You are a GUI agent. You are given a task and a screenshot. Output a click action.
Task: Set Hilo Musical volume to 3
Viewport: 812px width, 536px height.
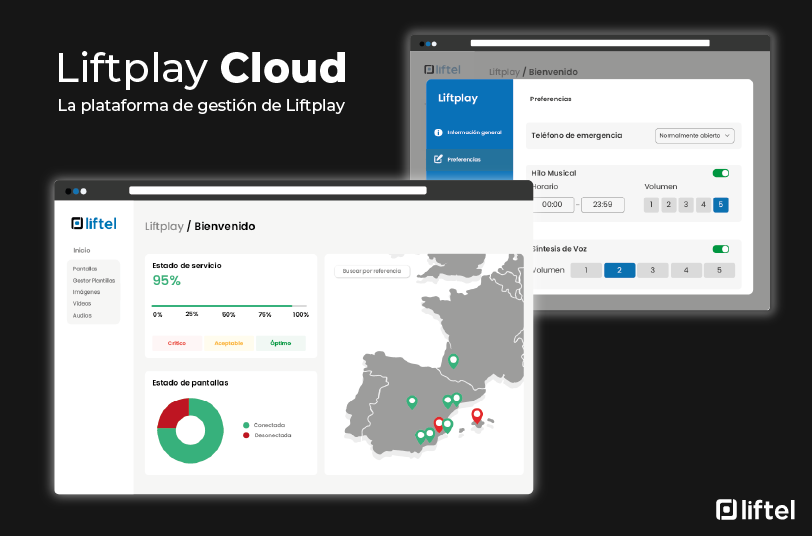point(686,205)
